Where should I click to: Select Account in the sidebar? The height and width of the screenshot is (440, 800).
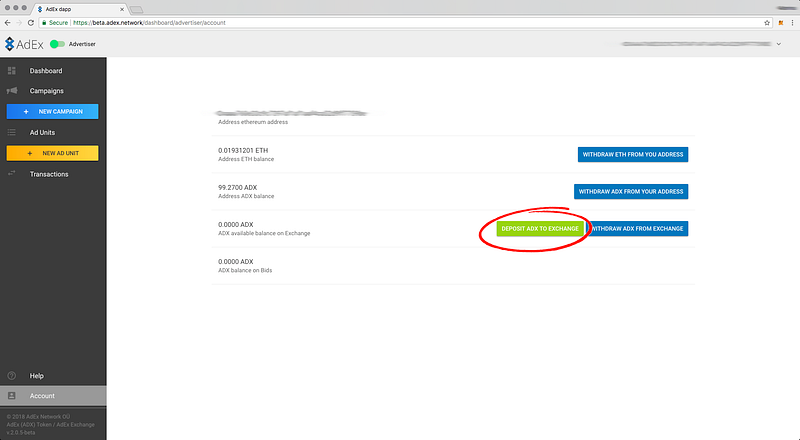[53, 396]
